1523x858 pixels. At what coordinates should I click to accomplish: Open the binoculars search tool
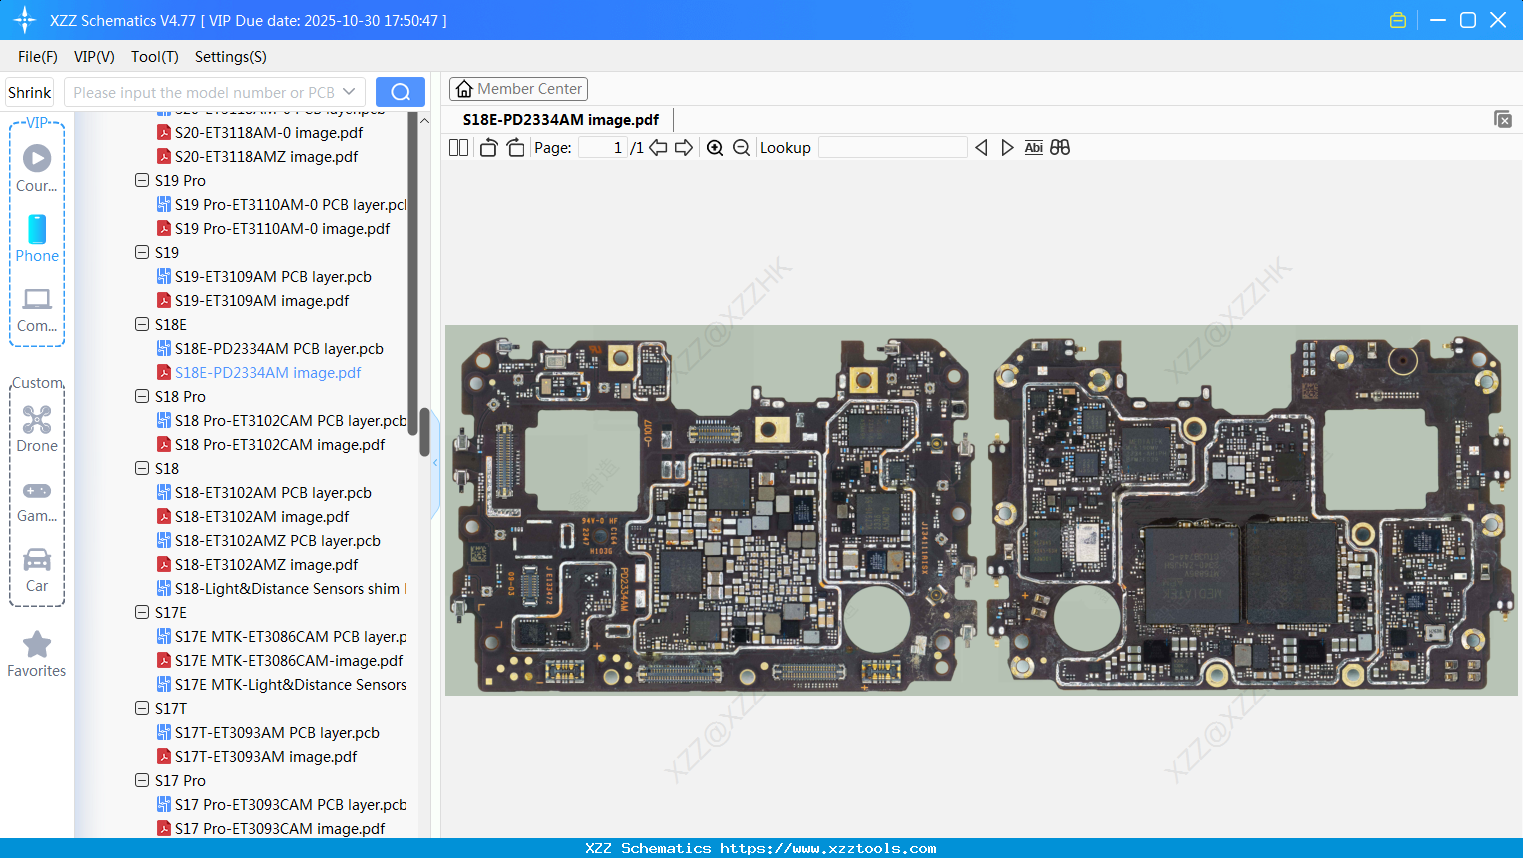coord(1060,147)
